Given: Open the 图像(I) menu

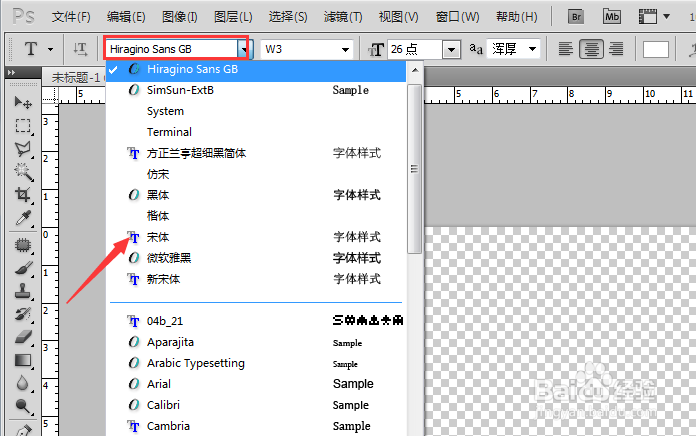Looking at the screenshot, I should point(180,17).
